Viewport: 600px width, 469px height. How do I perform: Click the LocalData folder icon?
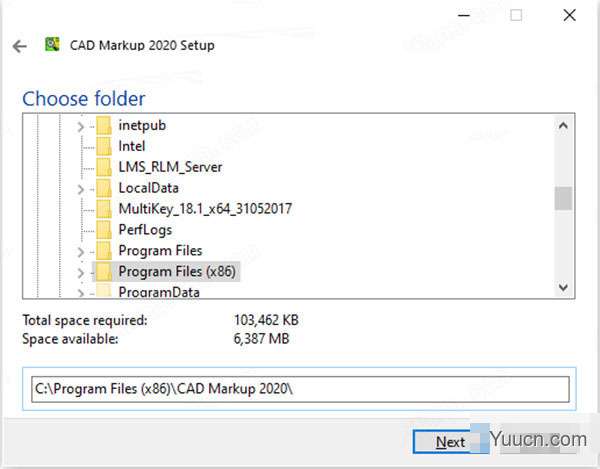coord(103,188)
